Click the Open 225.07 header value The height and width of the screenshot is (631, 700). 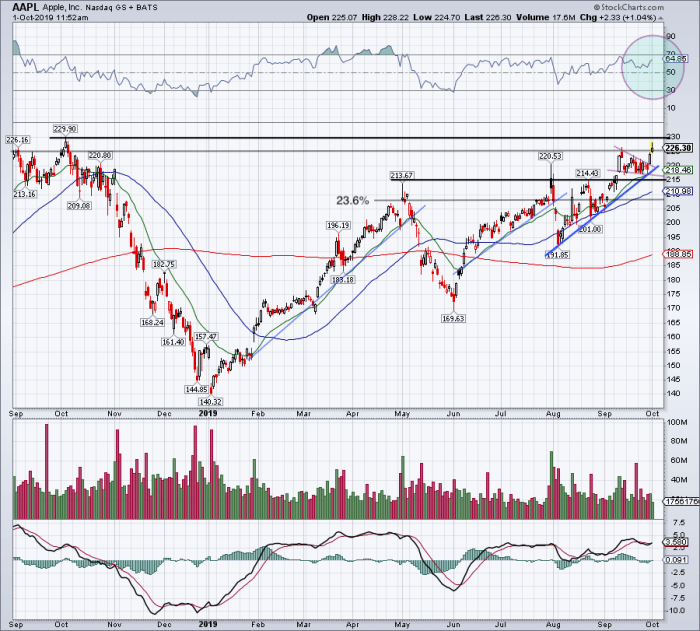pos(332,17)
